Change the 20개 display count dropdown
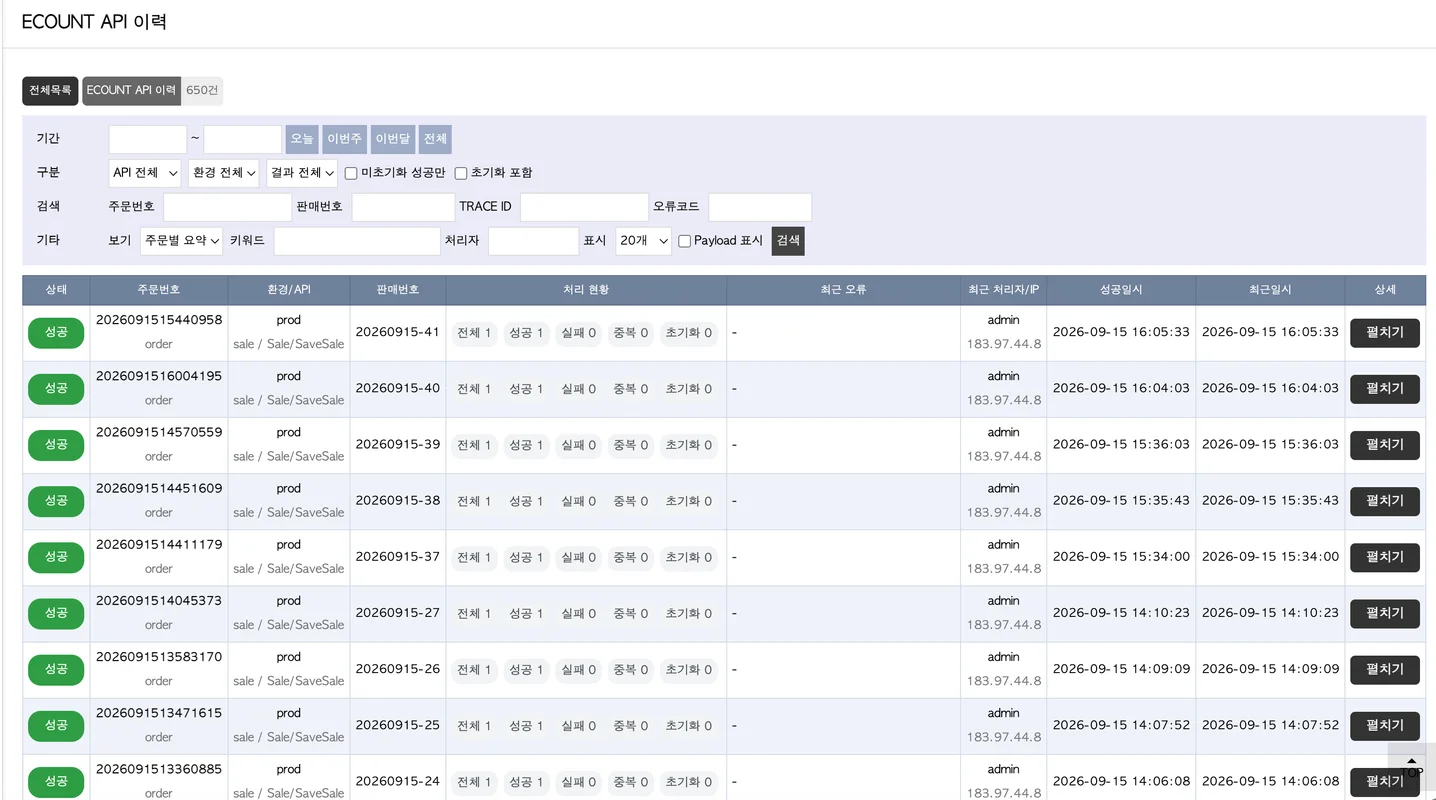Image resolution: width=1436 pixels, height=800 pixels. (x=643, y=241)
